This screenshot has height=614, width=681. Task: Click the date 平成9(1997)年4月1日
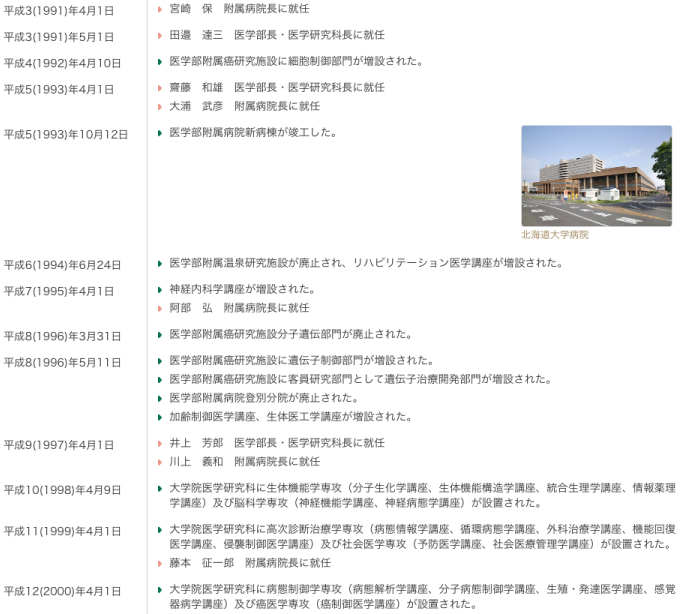coord(59,445)
